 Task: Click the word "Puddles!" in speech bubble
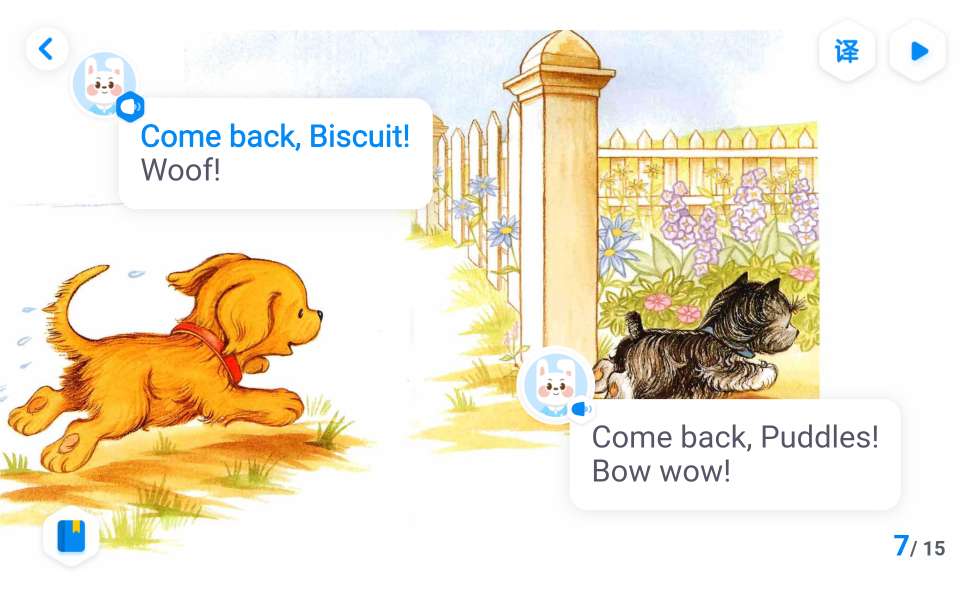tap(819, 437)
